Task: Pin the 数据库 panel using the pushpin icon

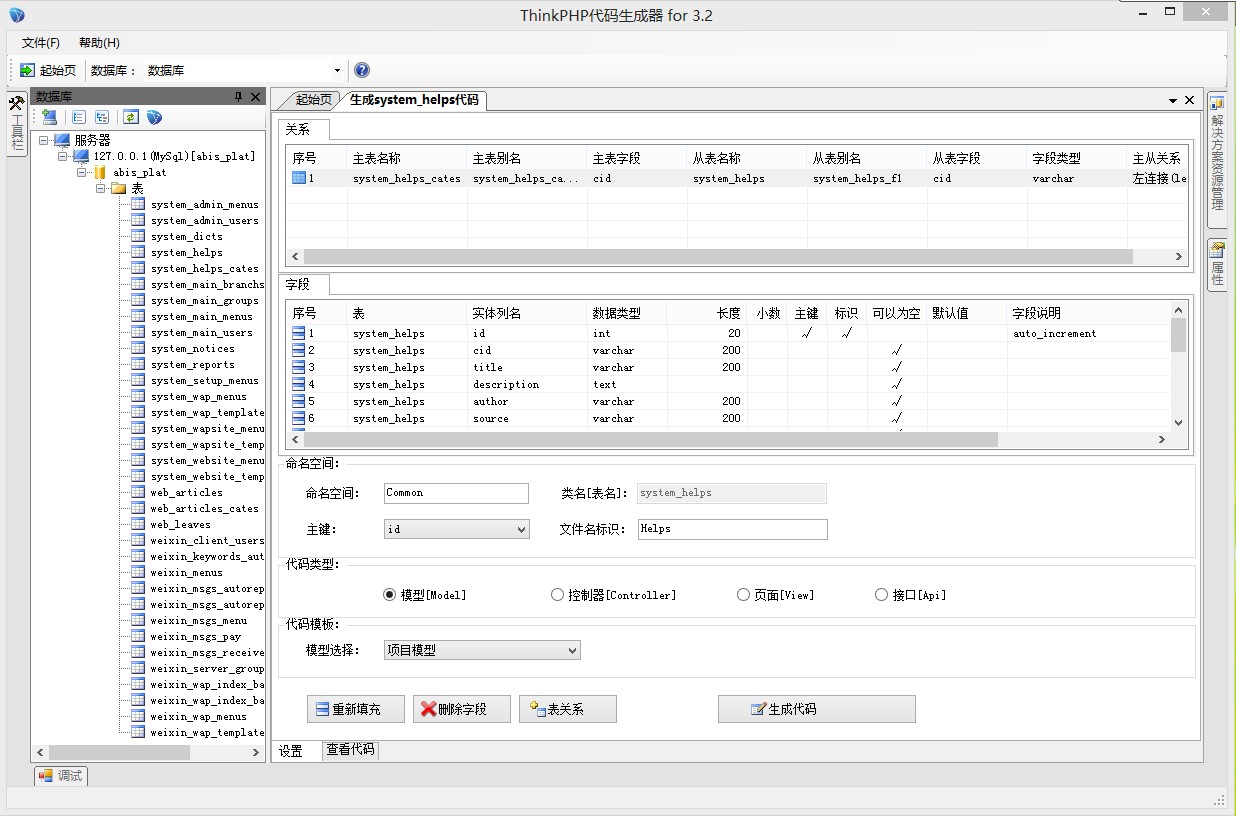Action: [238, 97]
